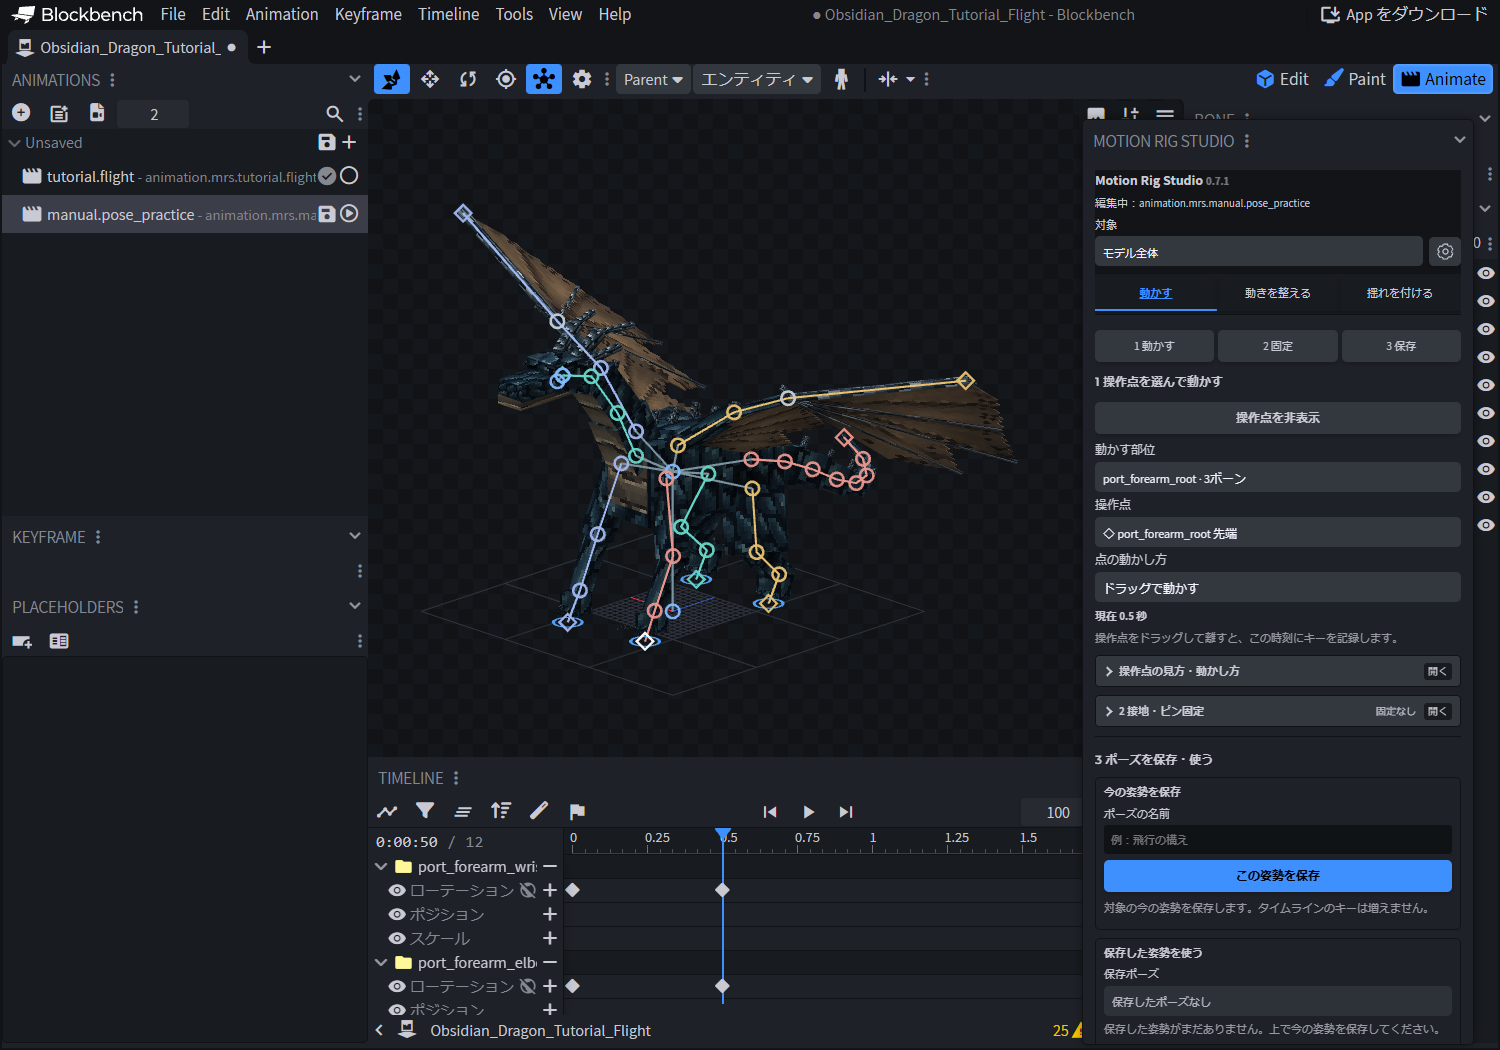Click the blue timeline playhead marker
The image size is (1500, 1050).
[x=723, y=835]
